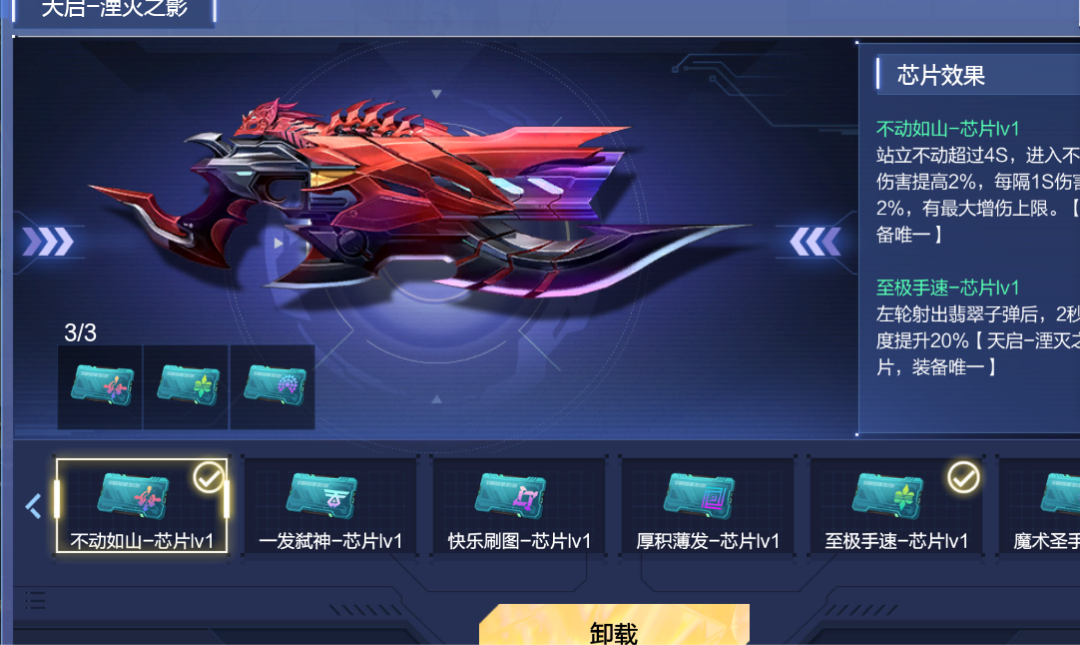Select the 不动如山-芯片lv1 chip card

click(x=142, y=506)
